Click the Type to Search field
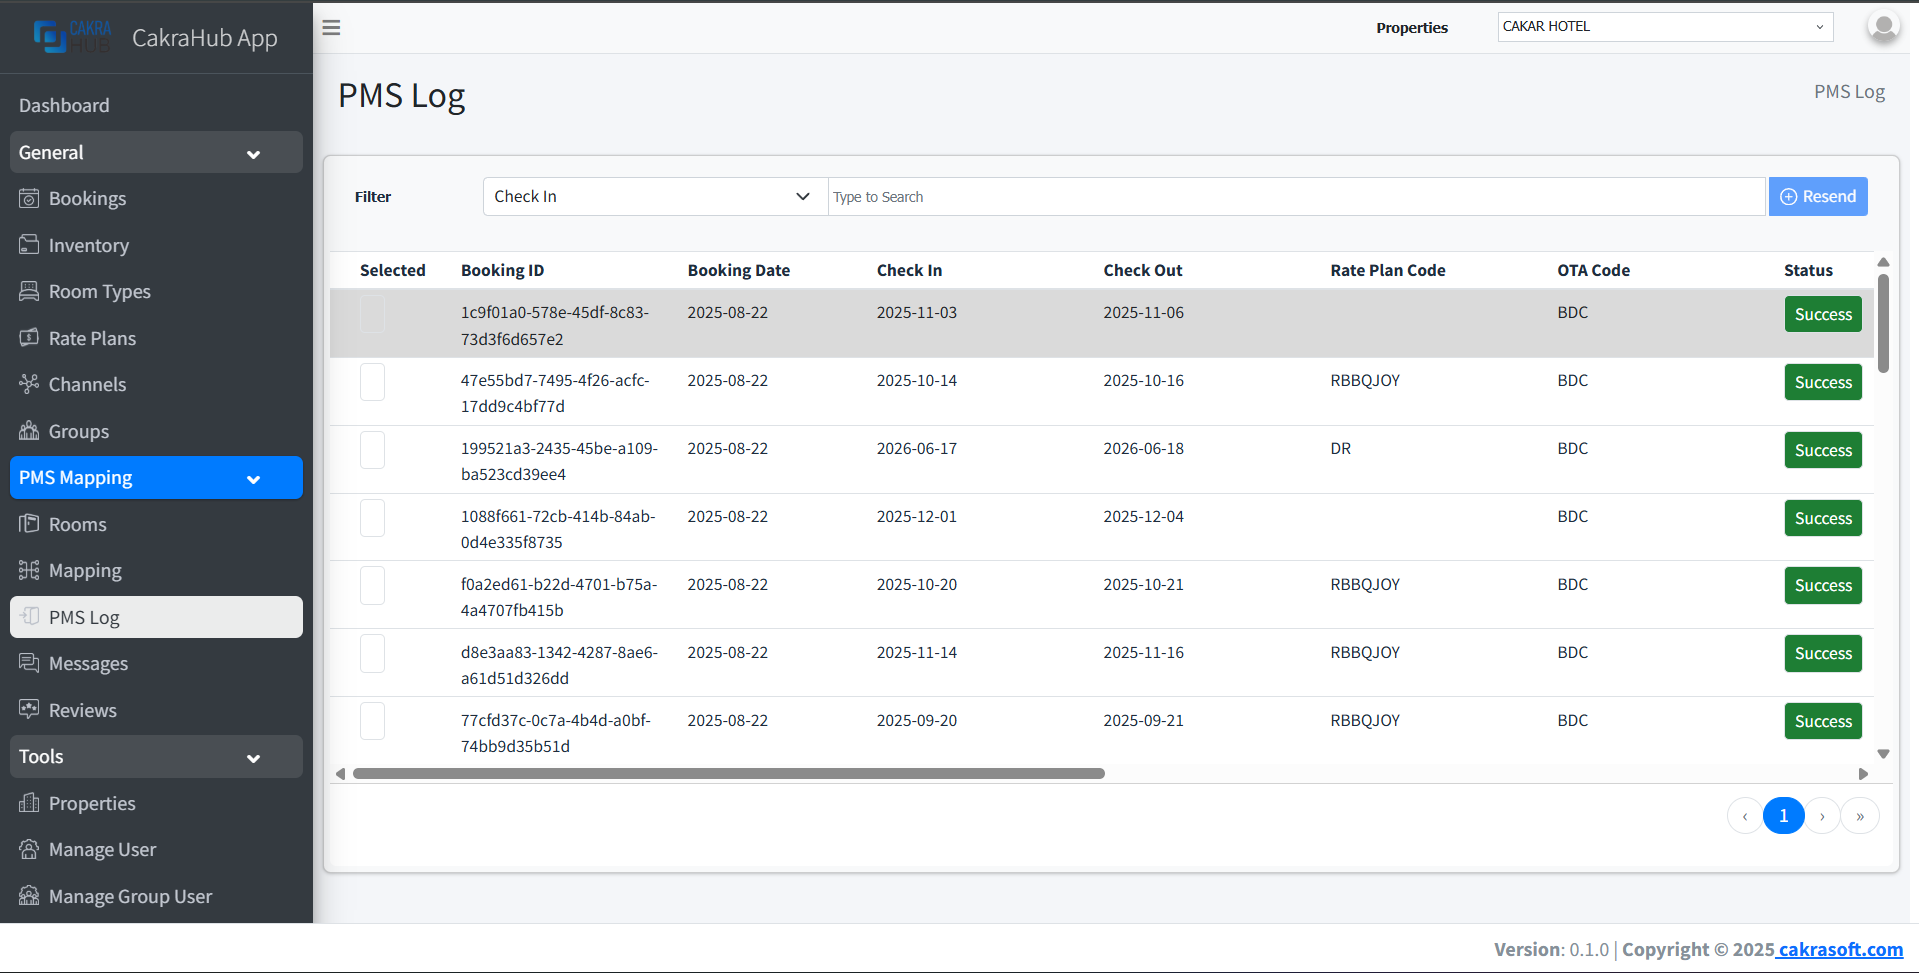The image size is (1919, 973). pyautogui.click(x=1295, y=197)
